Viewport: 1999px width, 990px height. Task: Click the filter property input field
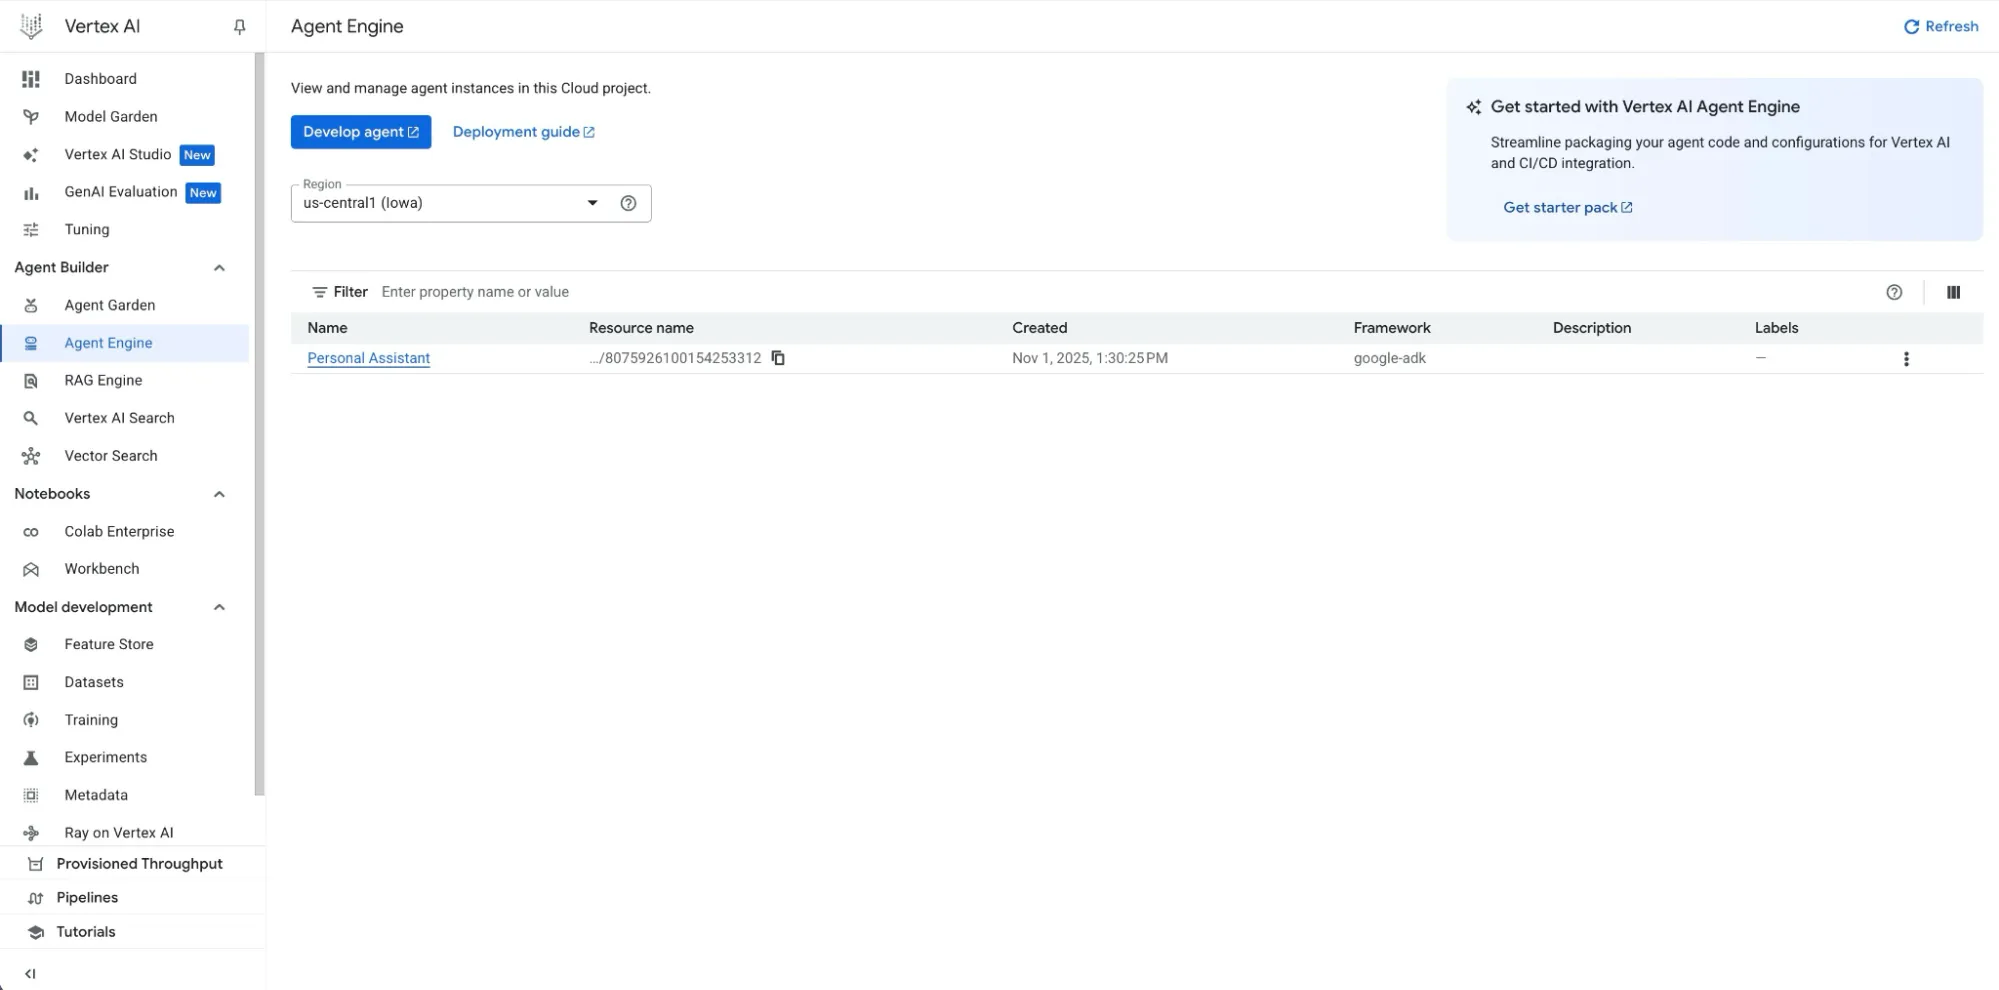600,291
